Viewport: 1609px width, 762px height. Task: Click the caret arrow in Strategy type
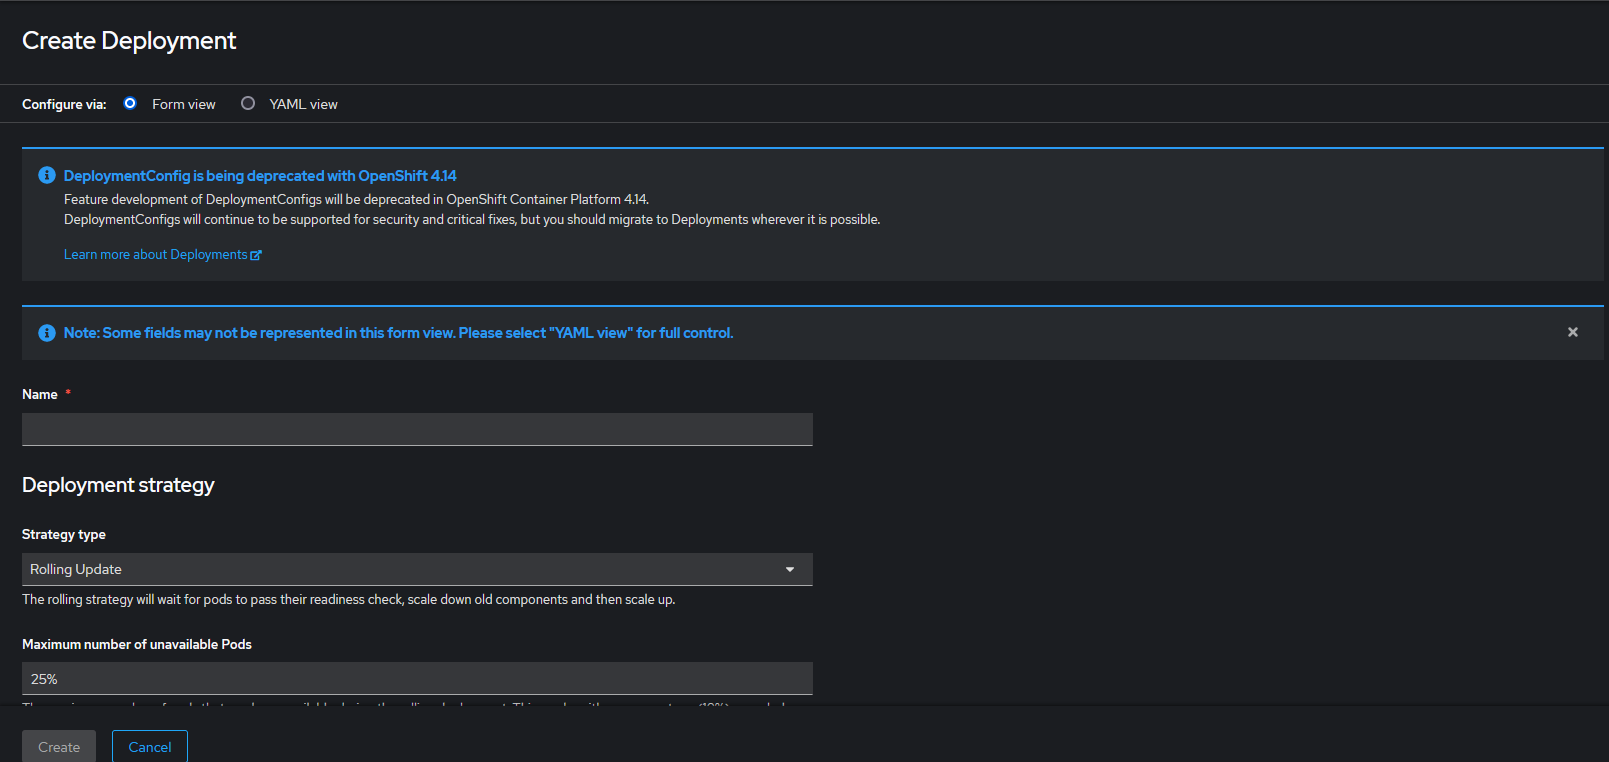[790, 569]
